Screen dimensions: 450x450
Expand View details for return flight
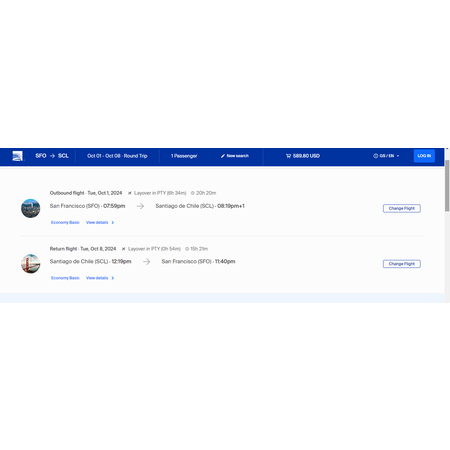click(x=100, y=278)
